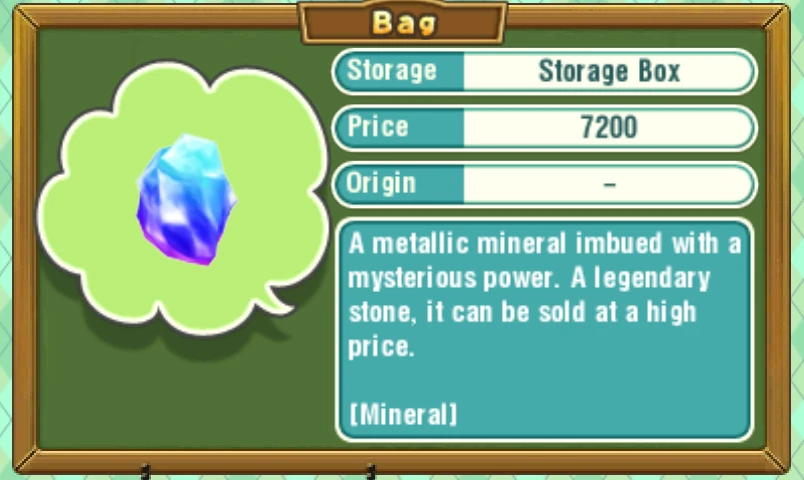
Task: Select the Storage Box value field
Action: coord(609,71)
